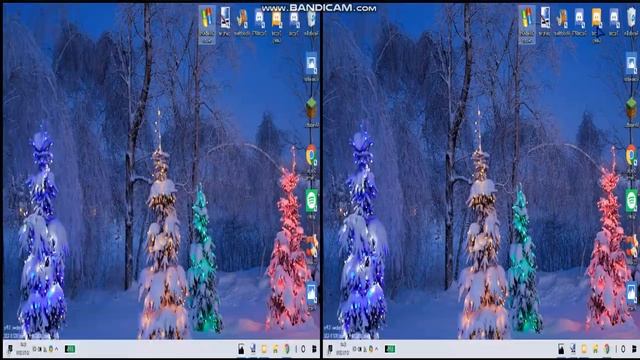Screen dimensions: 640x360
Task: Select orange folder-like shortcut on left desktop copy
Action: coord(276,19)
